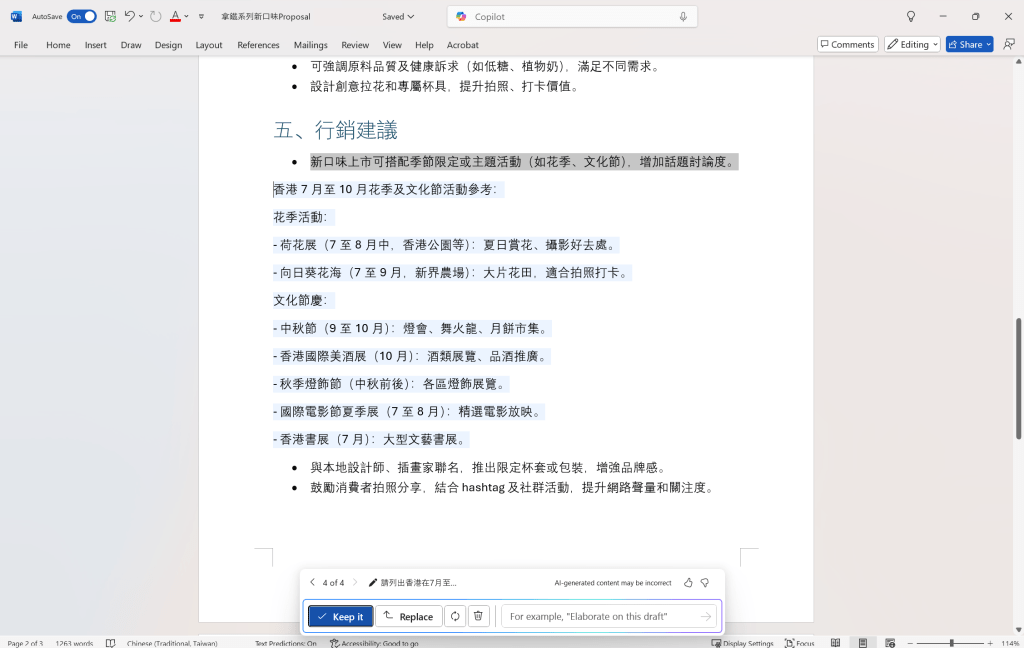Viewport: 1024px width, 648px height.
Task: Click the Replace button
Action: [408, 616]
